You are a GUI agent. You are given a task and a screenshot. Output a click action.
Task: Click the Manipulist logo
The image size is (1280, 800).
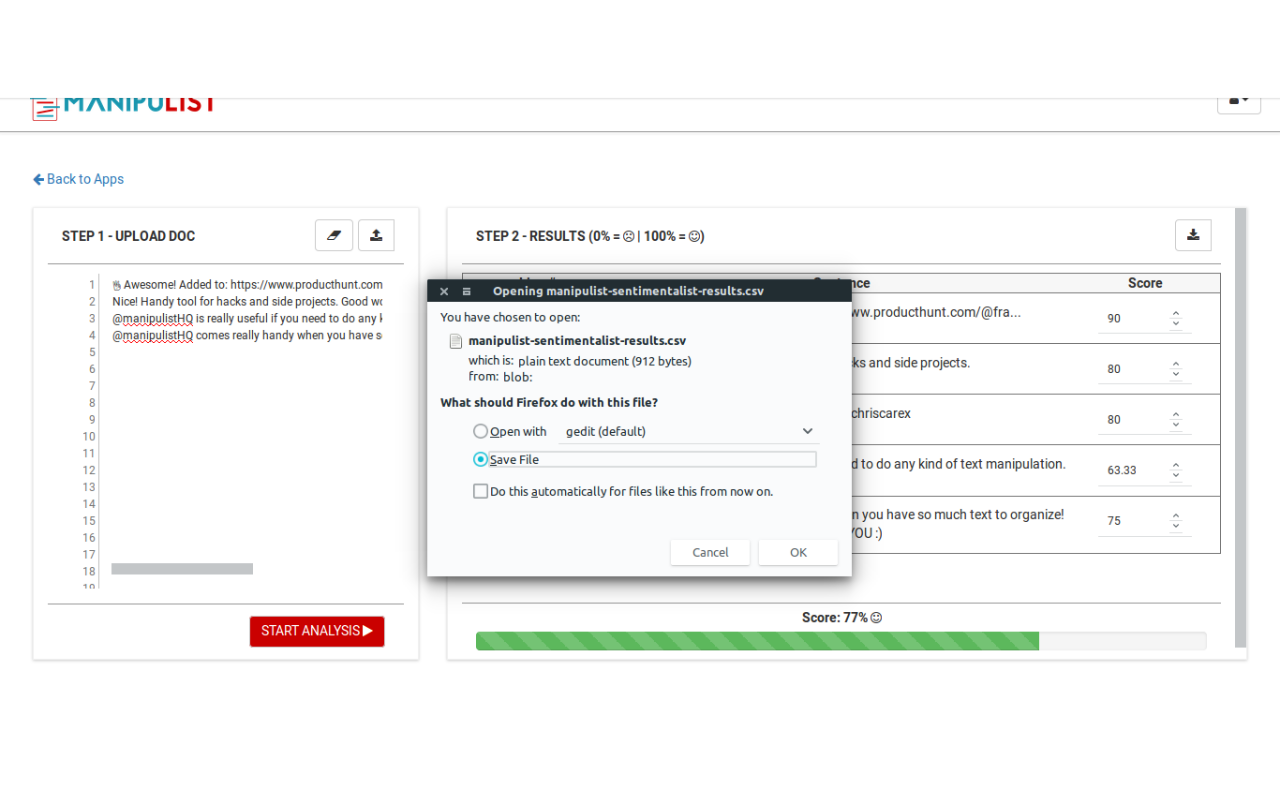(x=124, y=105)
